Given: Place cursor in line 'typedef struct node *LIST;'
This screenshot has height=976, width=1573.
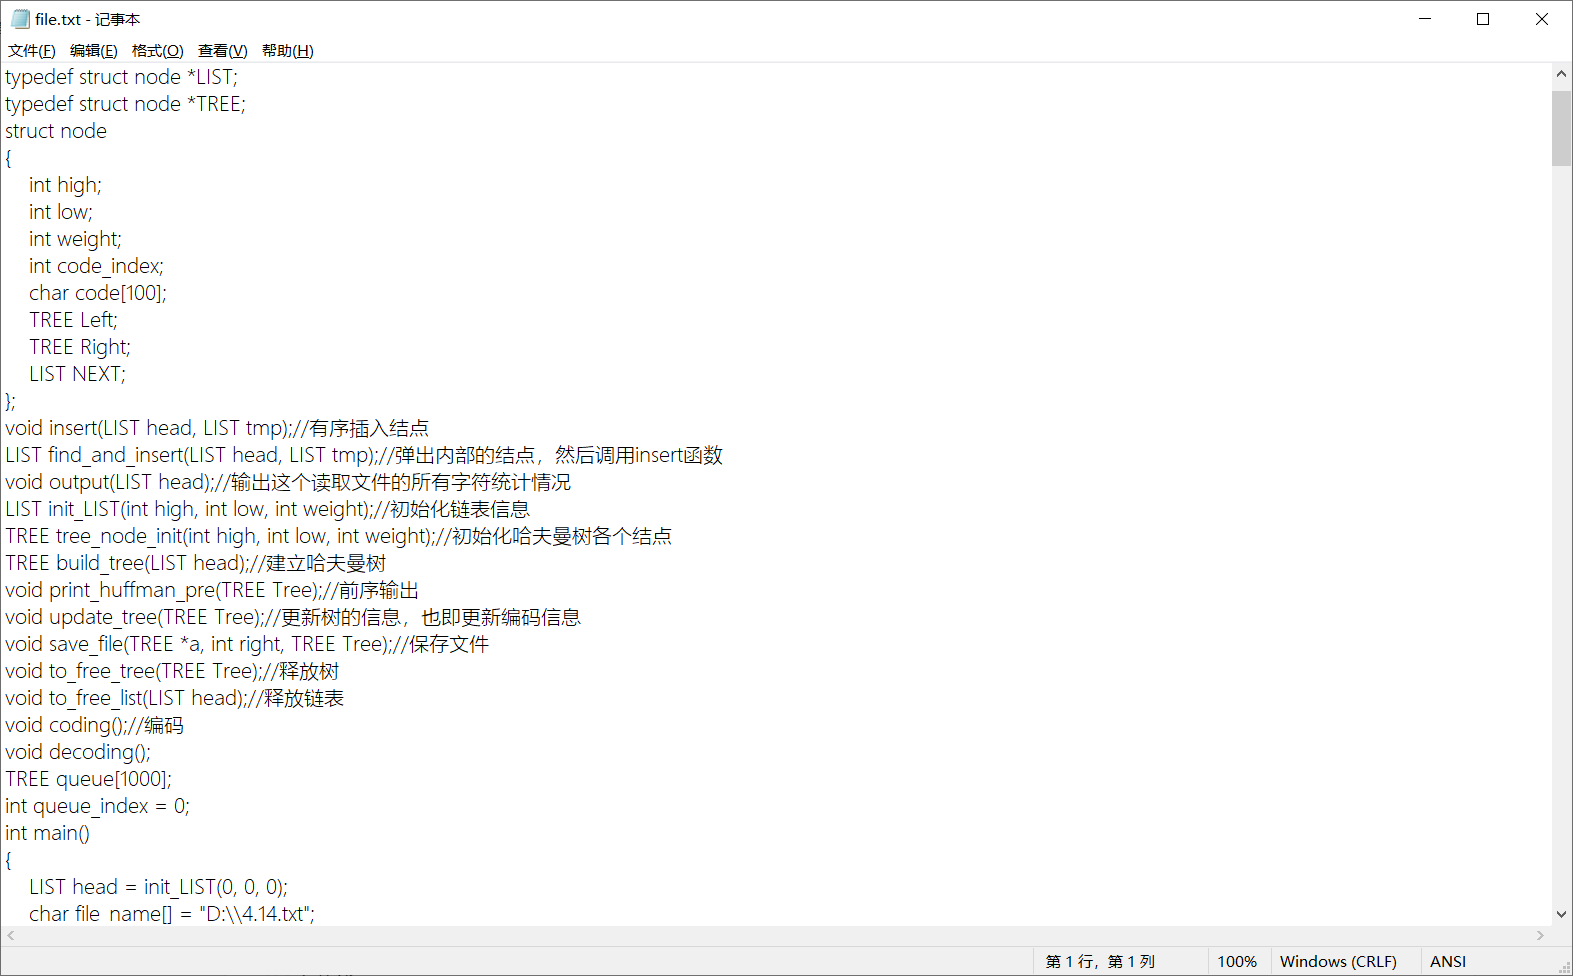Looking at the screenshot, I should 122,77.
